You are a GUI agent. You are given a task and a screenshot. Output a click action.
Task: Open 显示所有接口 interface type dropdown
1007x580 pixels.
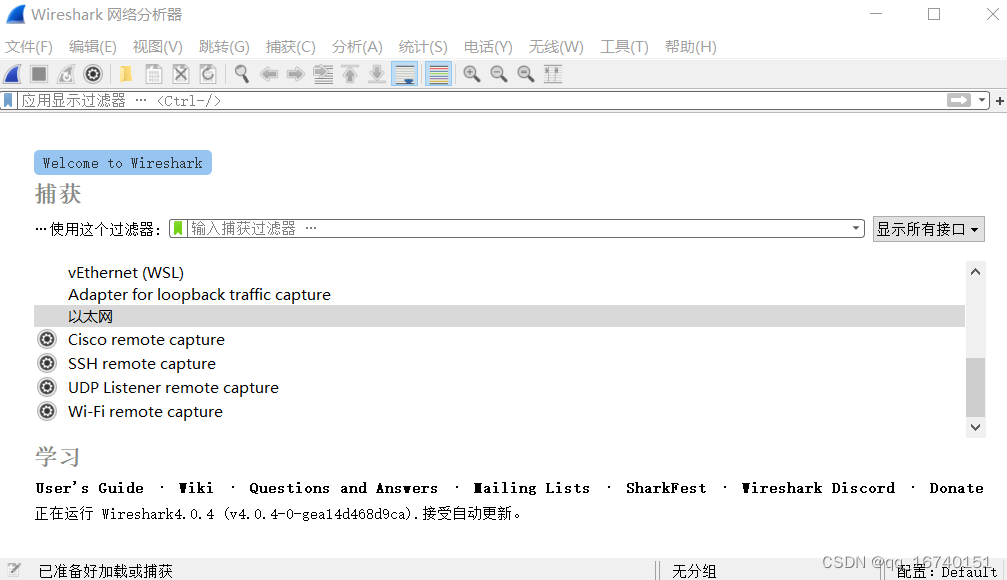click(x=928, y=229)
